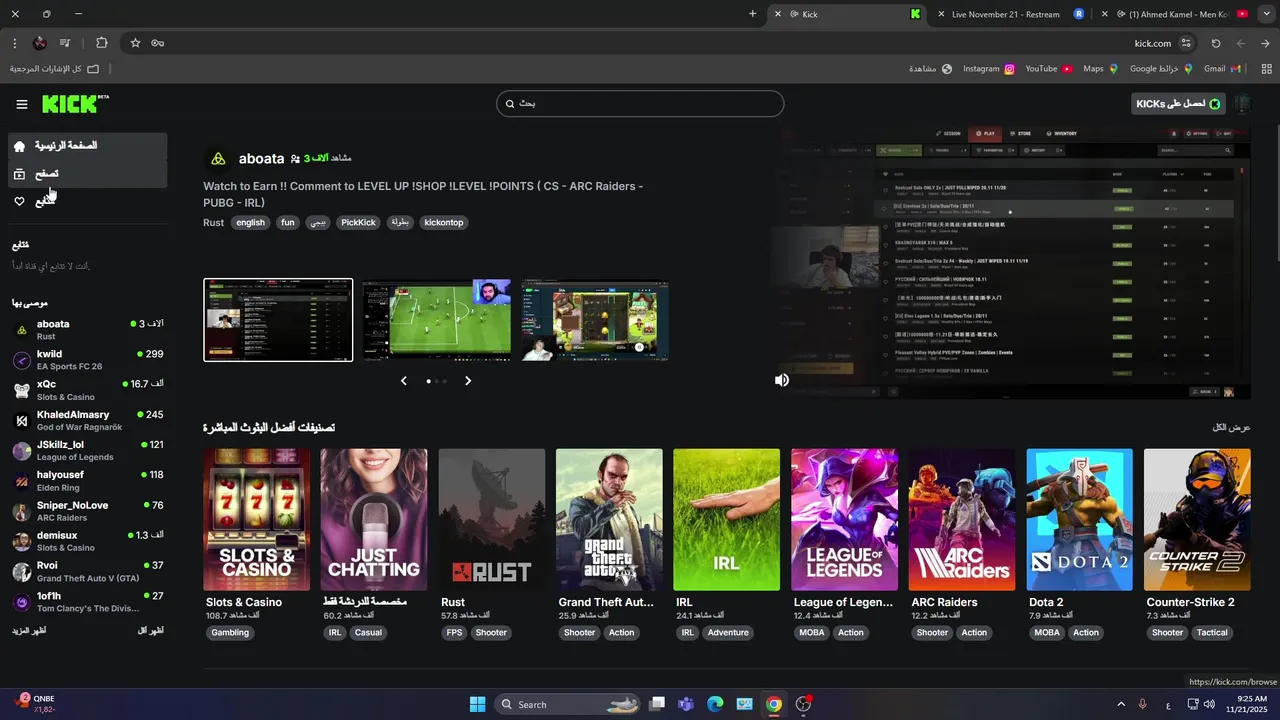Open the Kick hamburger sidebar menu
Image resolution: width=1280 pixels, height=720 pixels.
22,104
